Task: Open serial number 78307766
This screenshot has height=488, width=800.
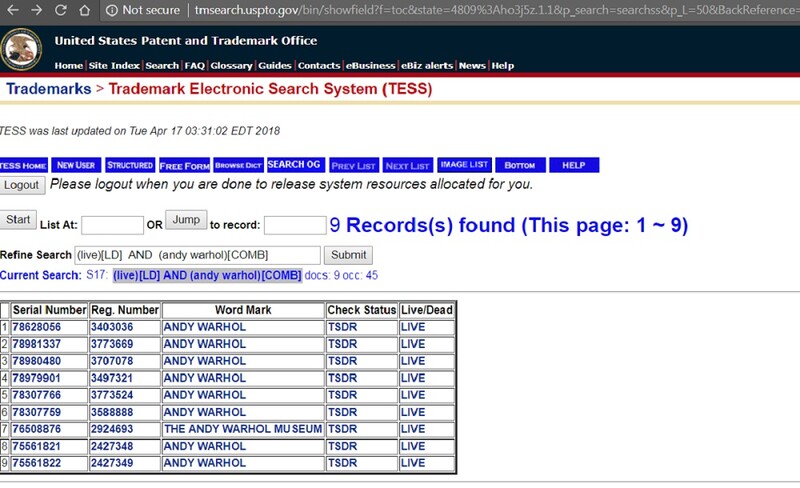Action: 36,395
